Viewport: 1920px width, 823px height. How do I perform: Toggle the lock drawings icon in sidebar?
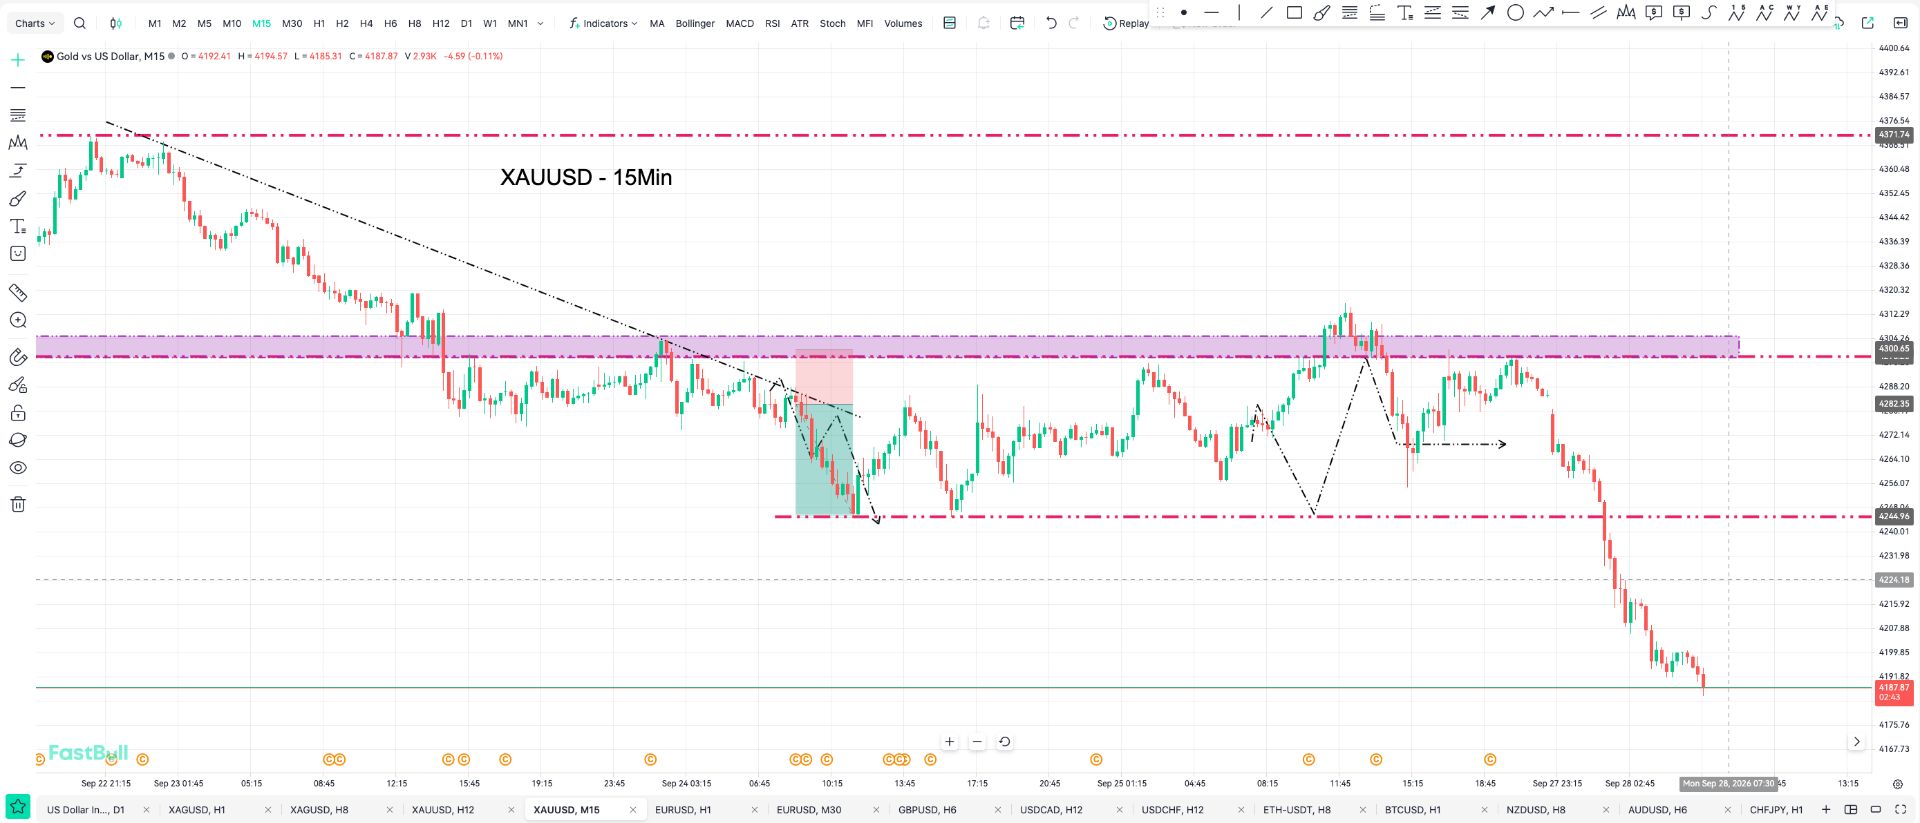click(18, 413)
